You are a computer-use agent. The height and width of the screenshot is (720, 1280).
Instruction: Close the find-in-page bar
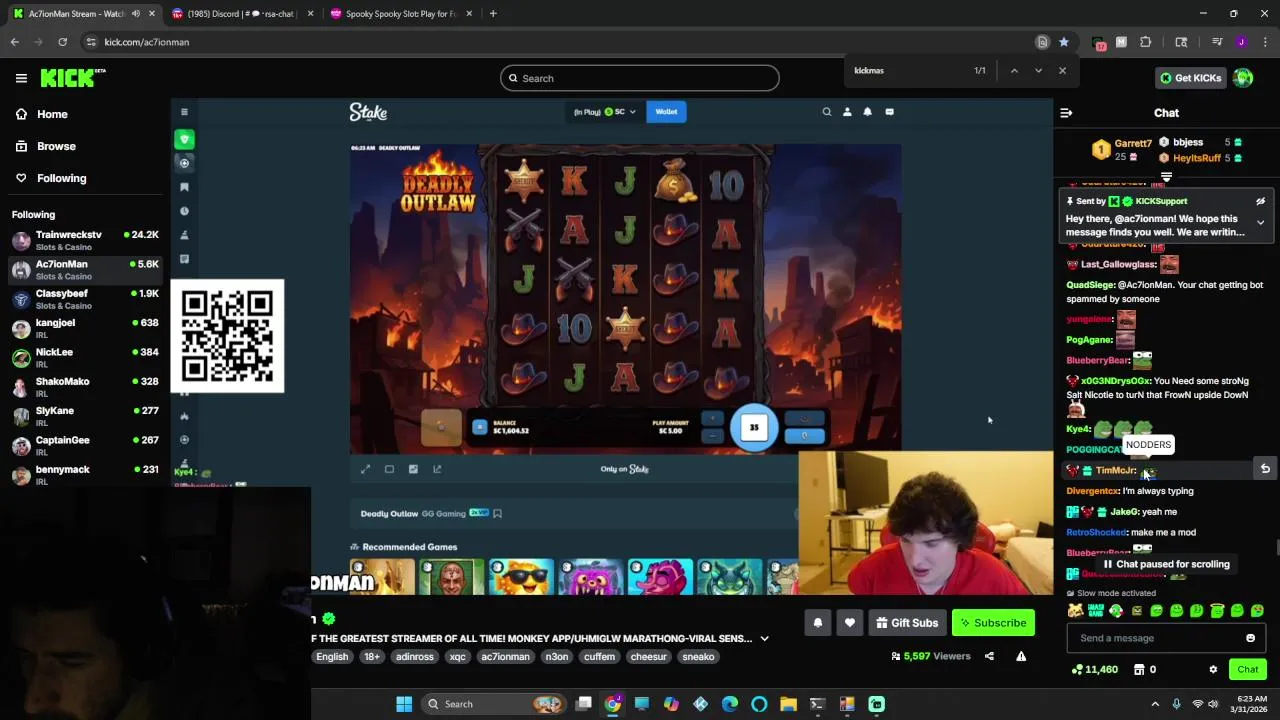click(1062, 71)
